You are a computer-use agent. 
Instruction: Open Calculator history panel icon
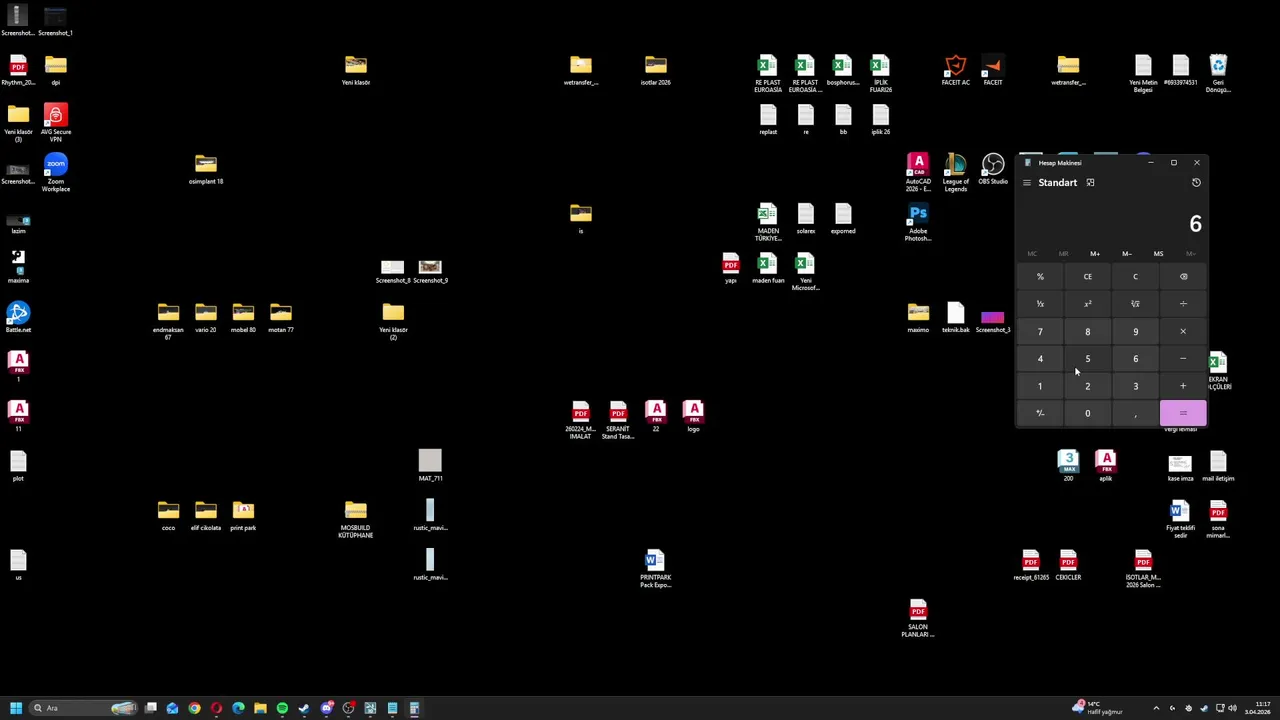[x=1196, y=183]
